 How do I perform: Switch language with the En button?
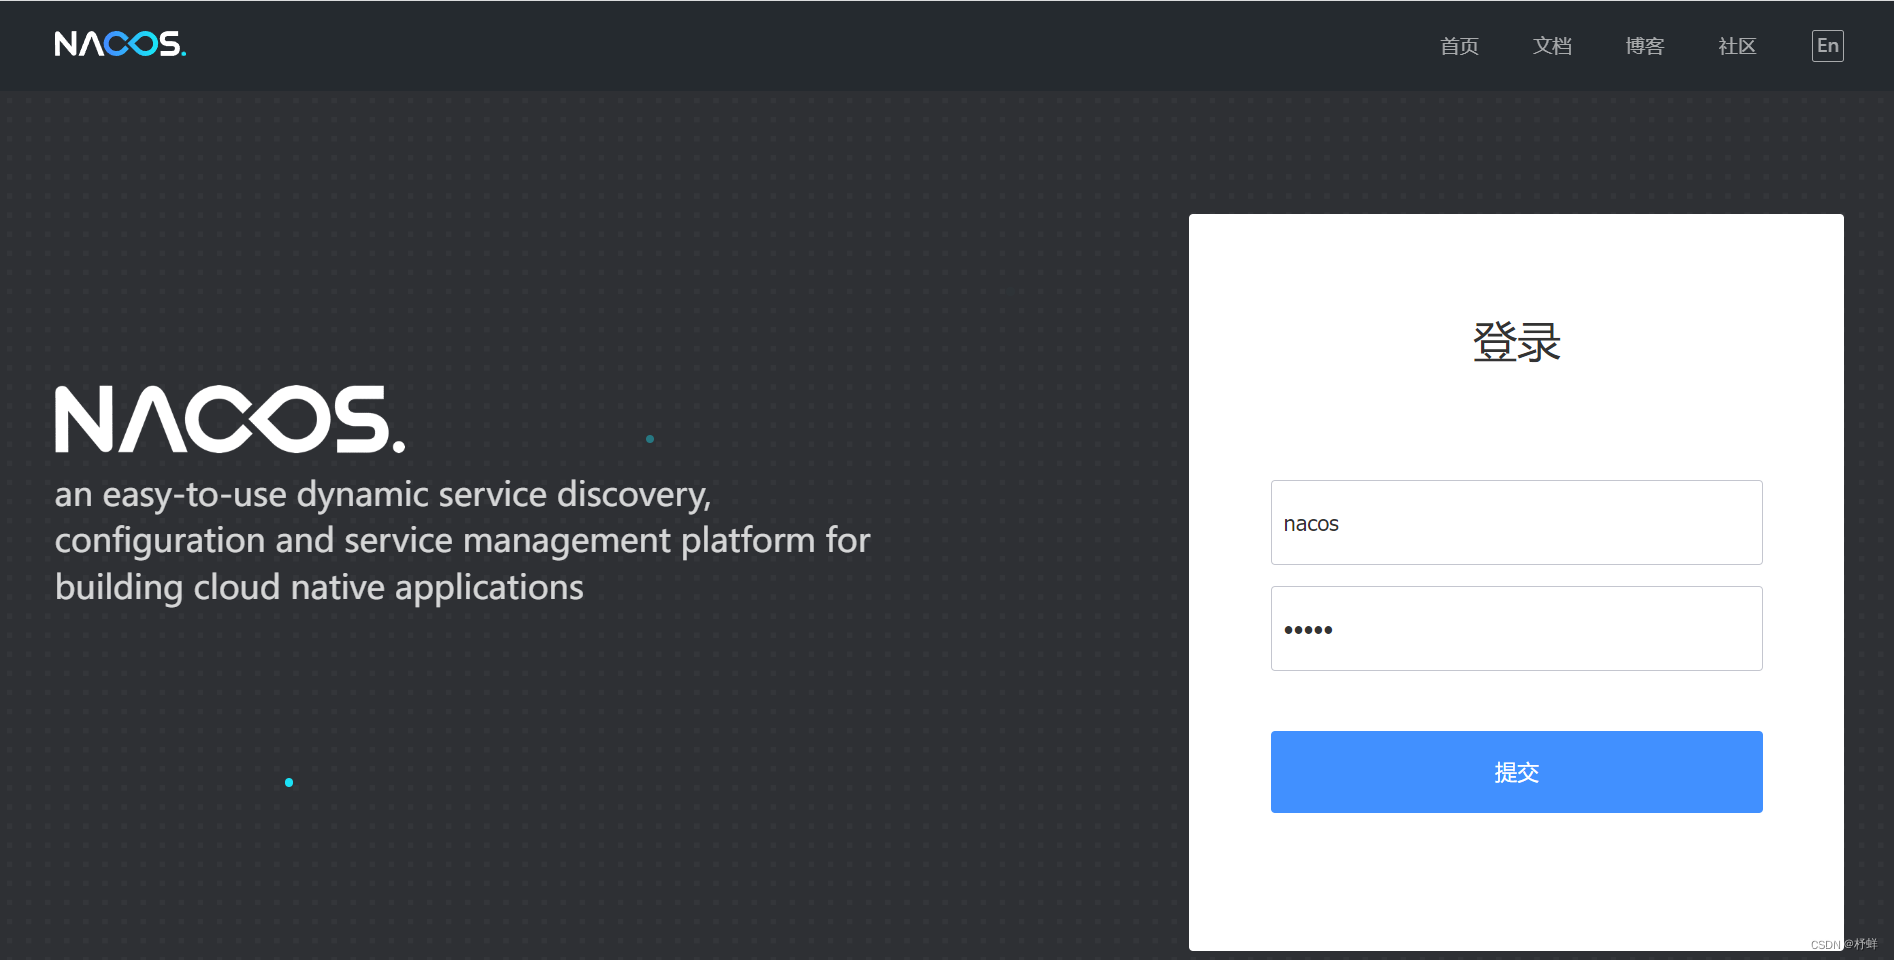1828,46
